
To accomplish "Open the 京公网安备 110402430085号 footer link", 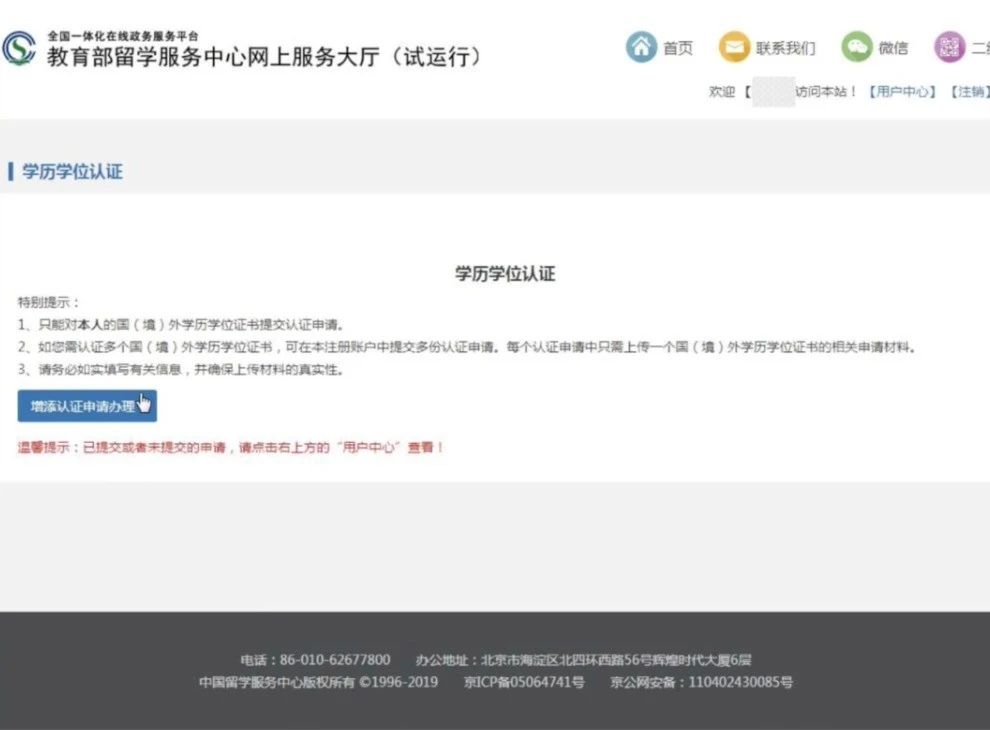I will pos(701,682).
